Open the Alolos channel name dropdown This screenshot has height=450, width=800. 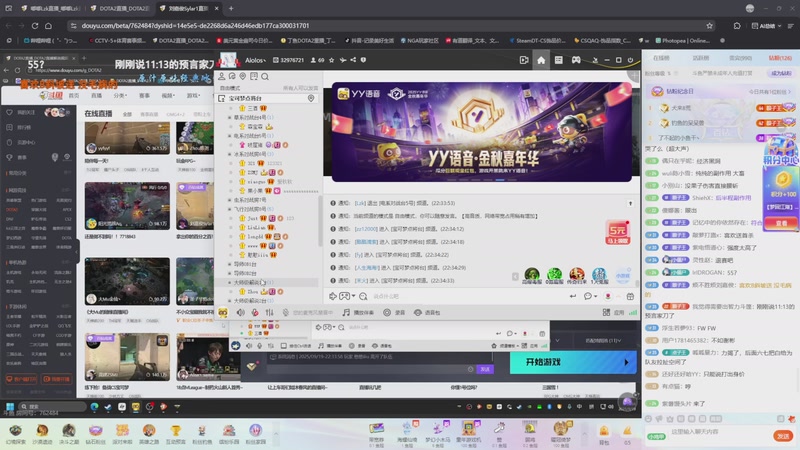coord(255,60)
